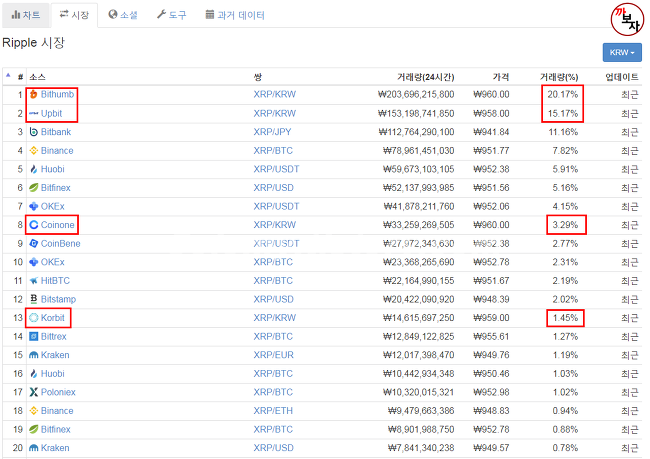Click XRP/USD pair in Bitstamp row
650x459 pixels.
pos(274,299)
